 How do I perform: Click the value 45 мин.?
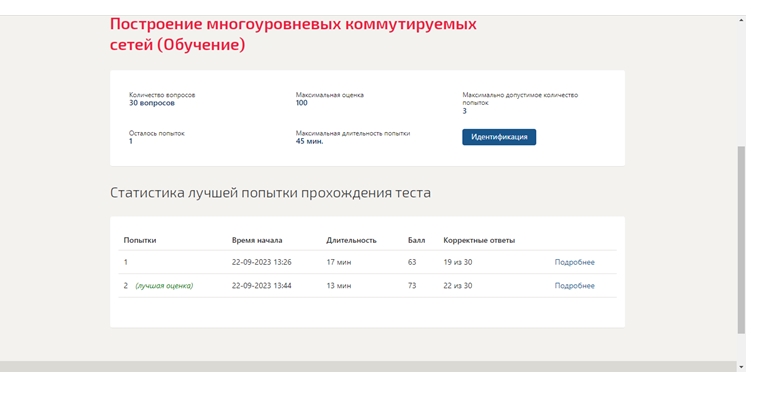(x=309, y=141)
